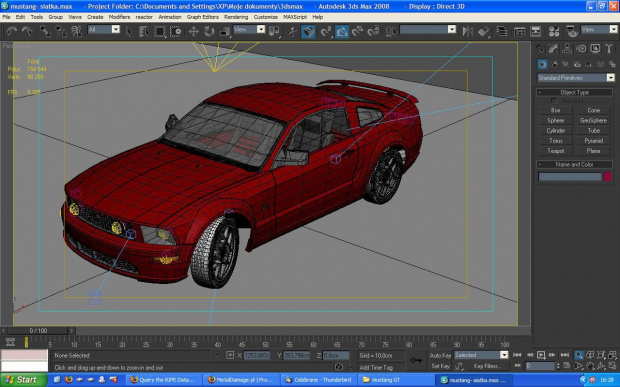The width and height of the screenshot is (620, 387).
Task: Click the Redo arrow in main toolbar
Action: (x=27, y=31)
